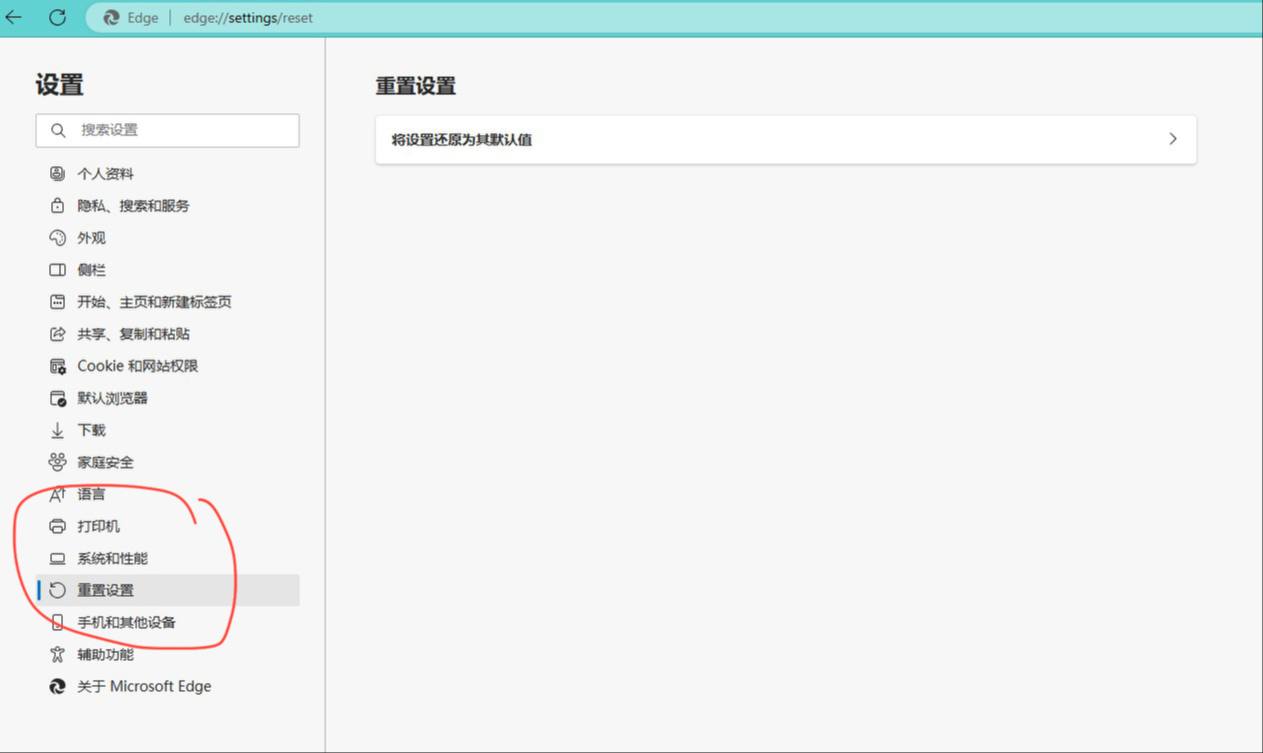This screenshot has height=753, width=1263.
Task: Open the 侧栏 settings section
Action: coord(91,270)
